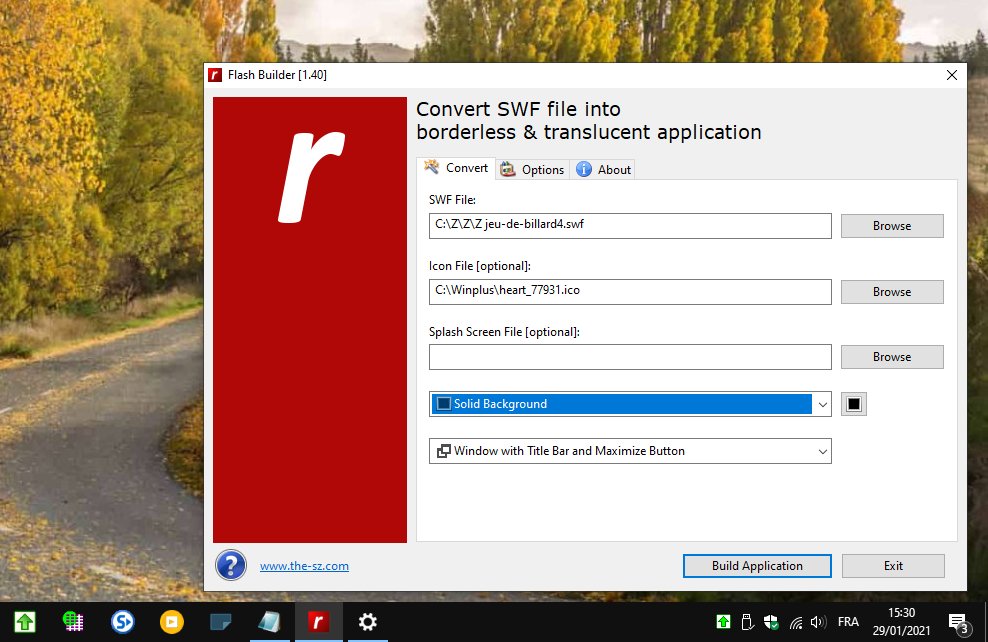Click the USB safely remove tray icon

pos(747,622)
